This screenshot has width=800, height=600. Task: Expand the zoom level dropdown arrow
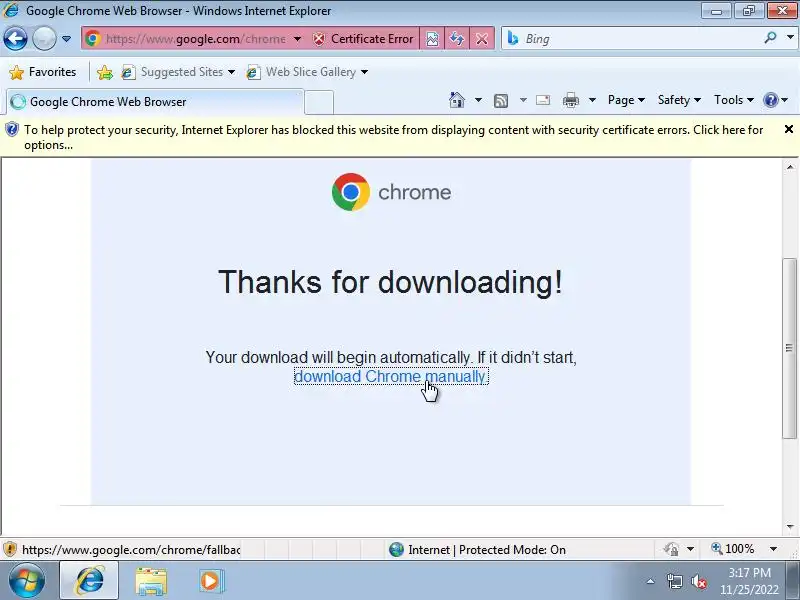[x=773, y=549]
